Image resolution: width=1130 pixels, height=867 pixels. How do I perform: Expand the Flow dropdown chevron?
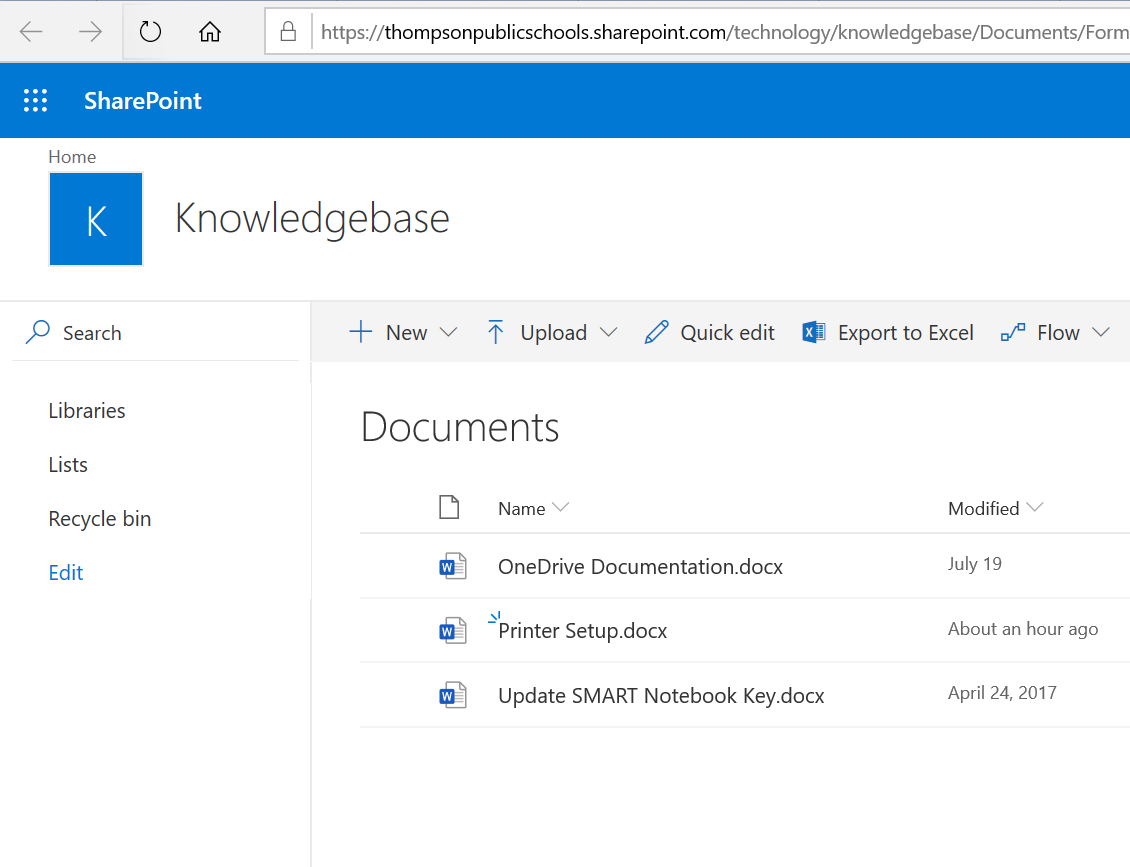[1100, 332]
